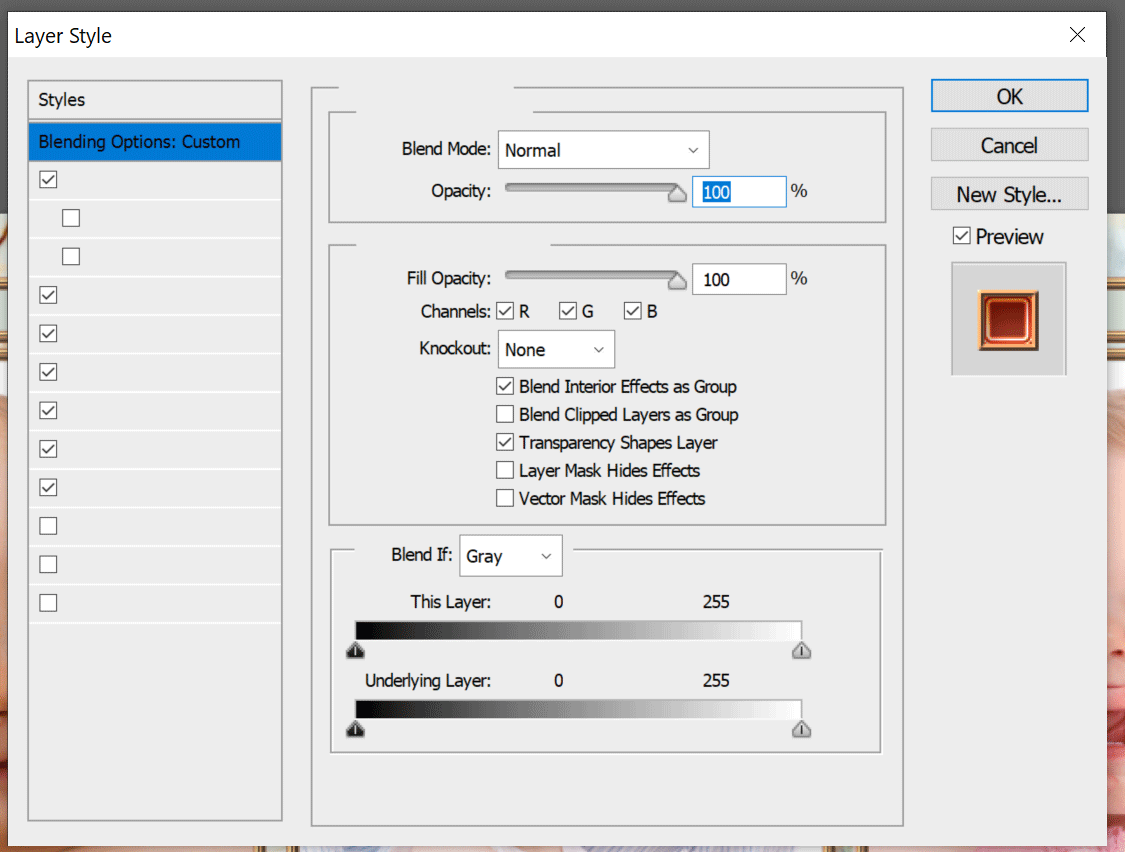Open the Knockout dropdown
This screenshot has width=1125, height=852.
(556, 349)
